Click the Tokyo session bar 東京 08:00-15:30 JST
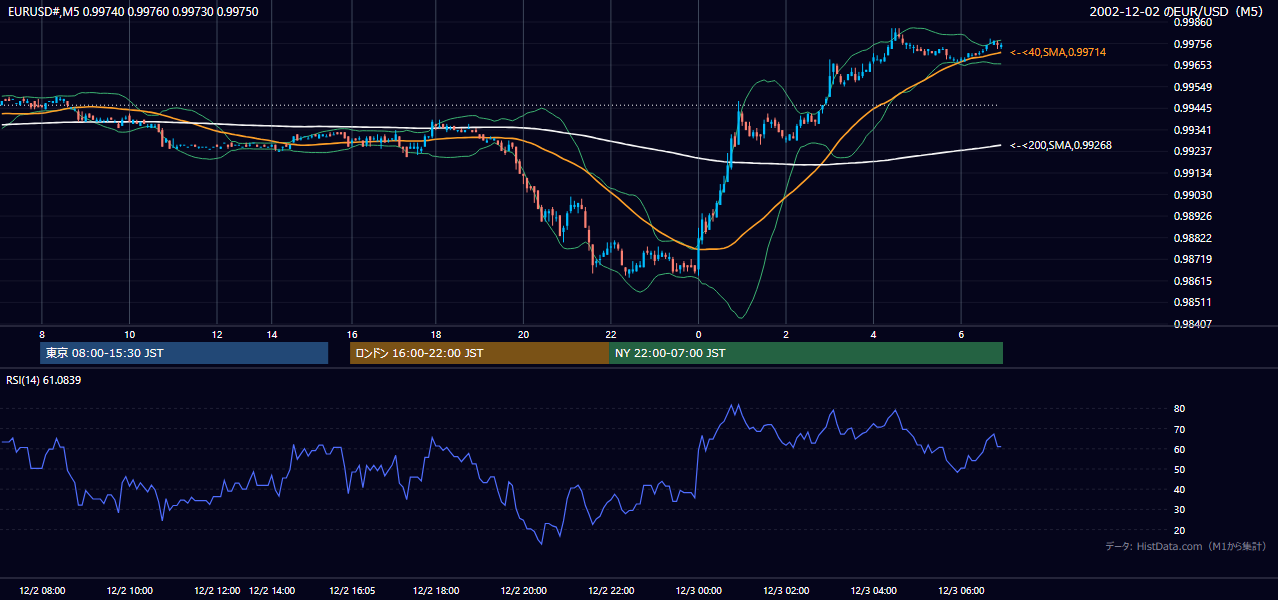The width and height of the screenshot is (1278, 600). click(184, 353)
